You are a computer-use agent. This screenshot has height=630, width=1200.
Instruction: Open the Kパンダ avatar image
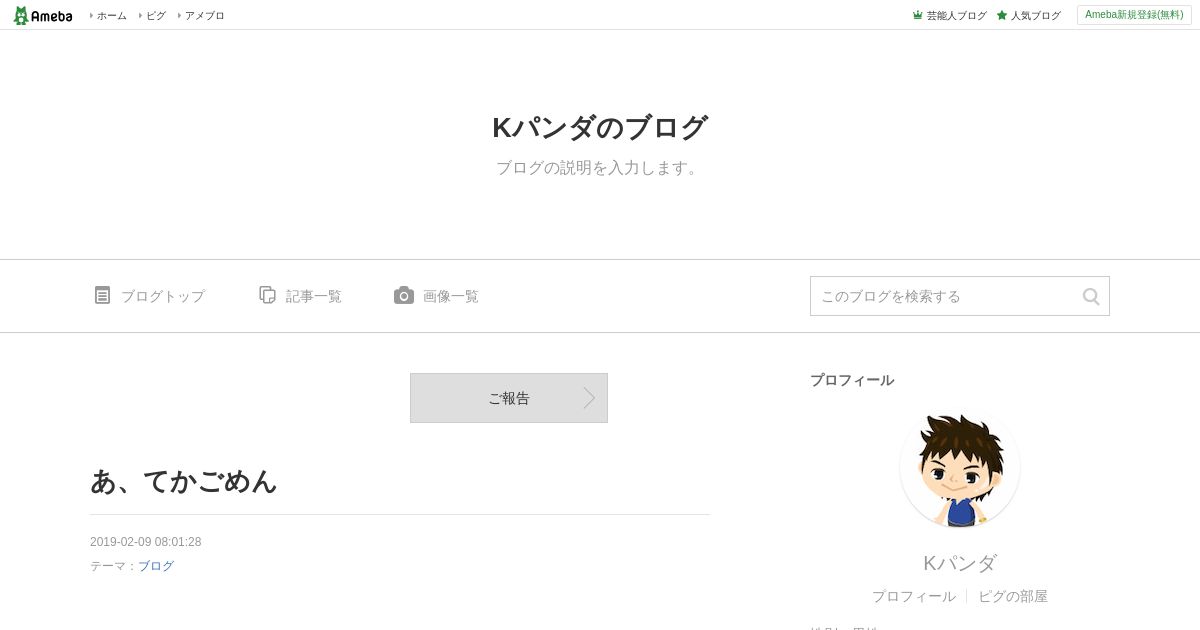point(960,469)
